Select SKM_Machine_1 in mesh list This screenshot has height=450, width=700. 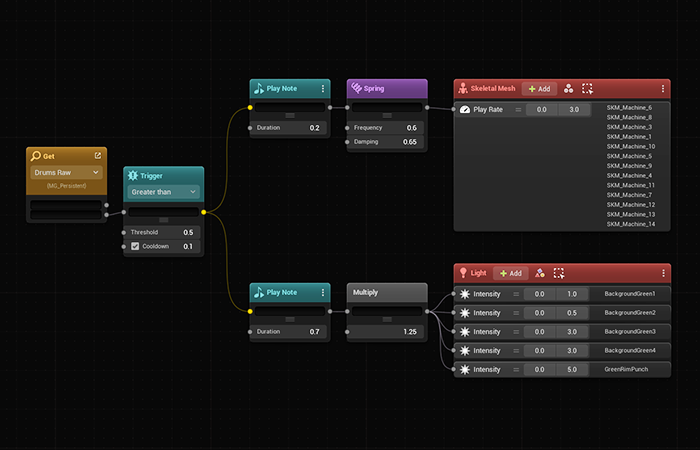pyautogui.click(x=629, y=137)
